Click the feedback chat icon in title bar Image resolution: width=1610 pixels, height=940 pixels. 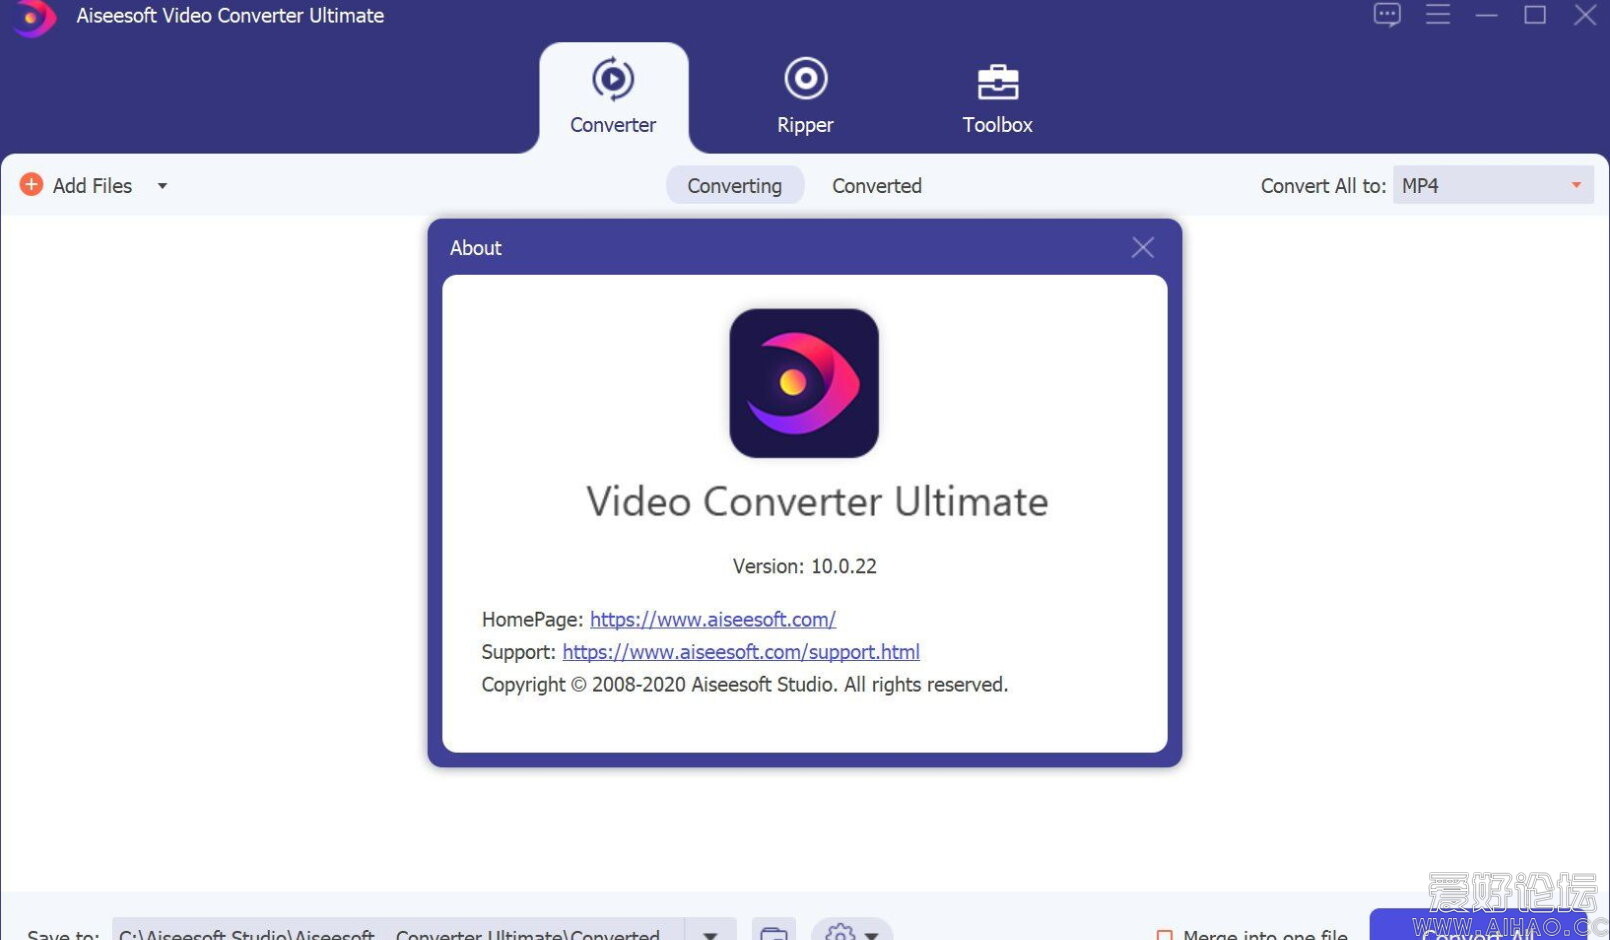1387,15
